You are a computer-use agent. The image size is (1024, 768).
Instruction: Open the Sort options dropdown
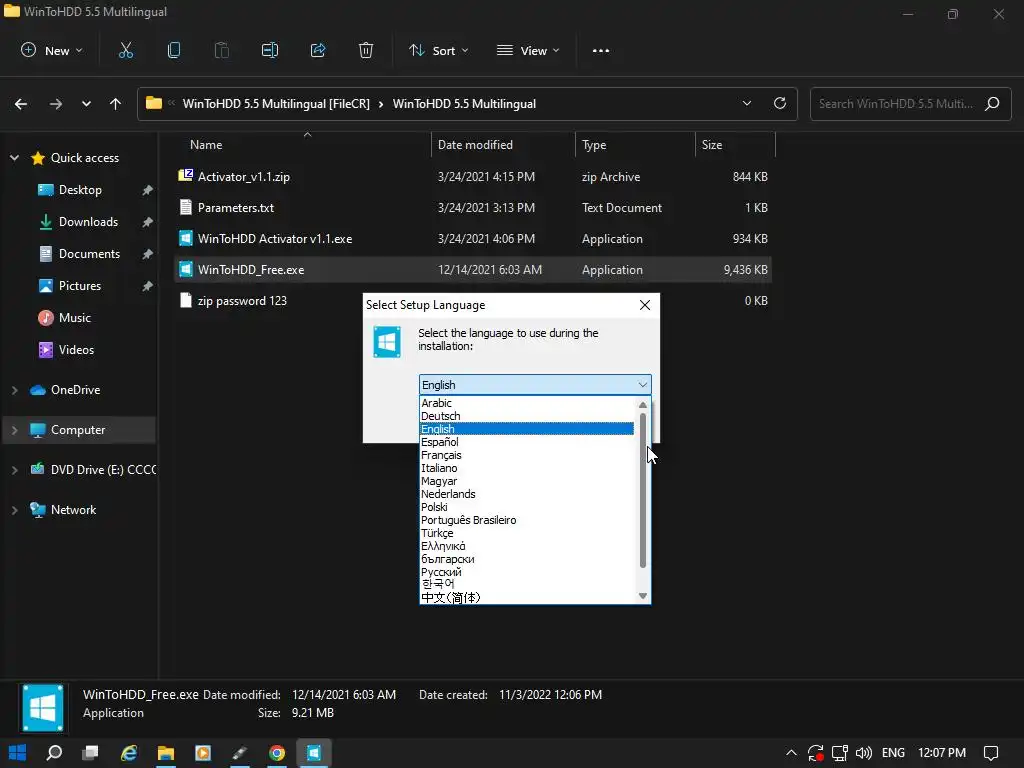click(438, 50)
